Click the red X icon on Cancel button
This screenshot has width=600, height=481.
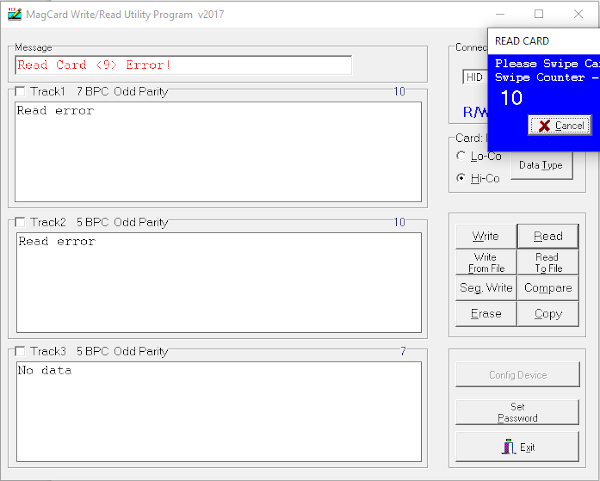click(x=544, y=126)
